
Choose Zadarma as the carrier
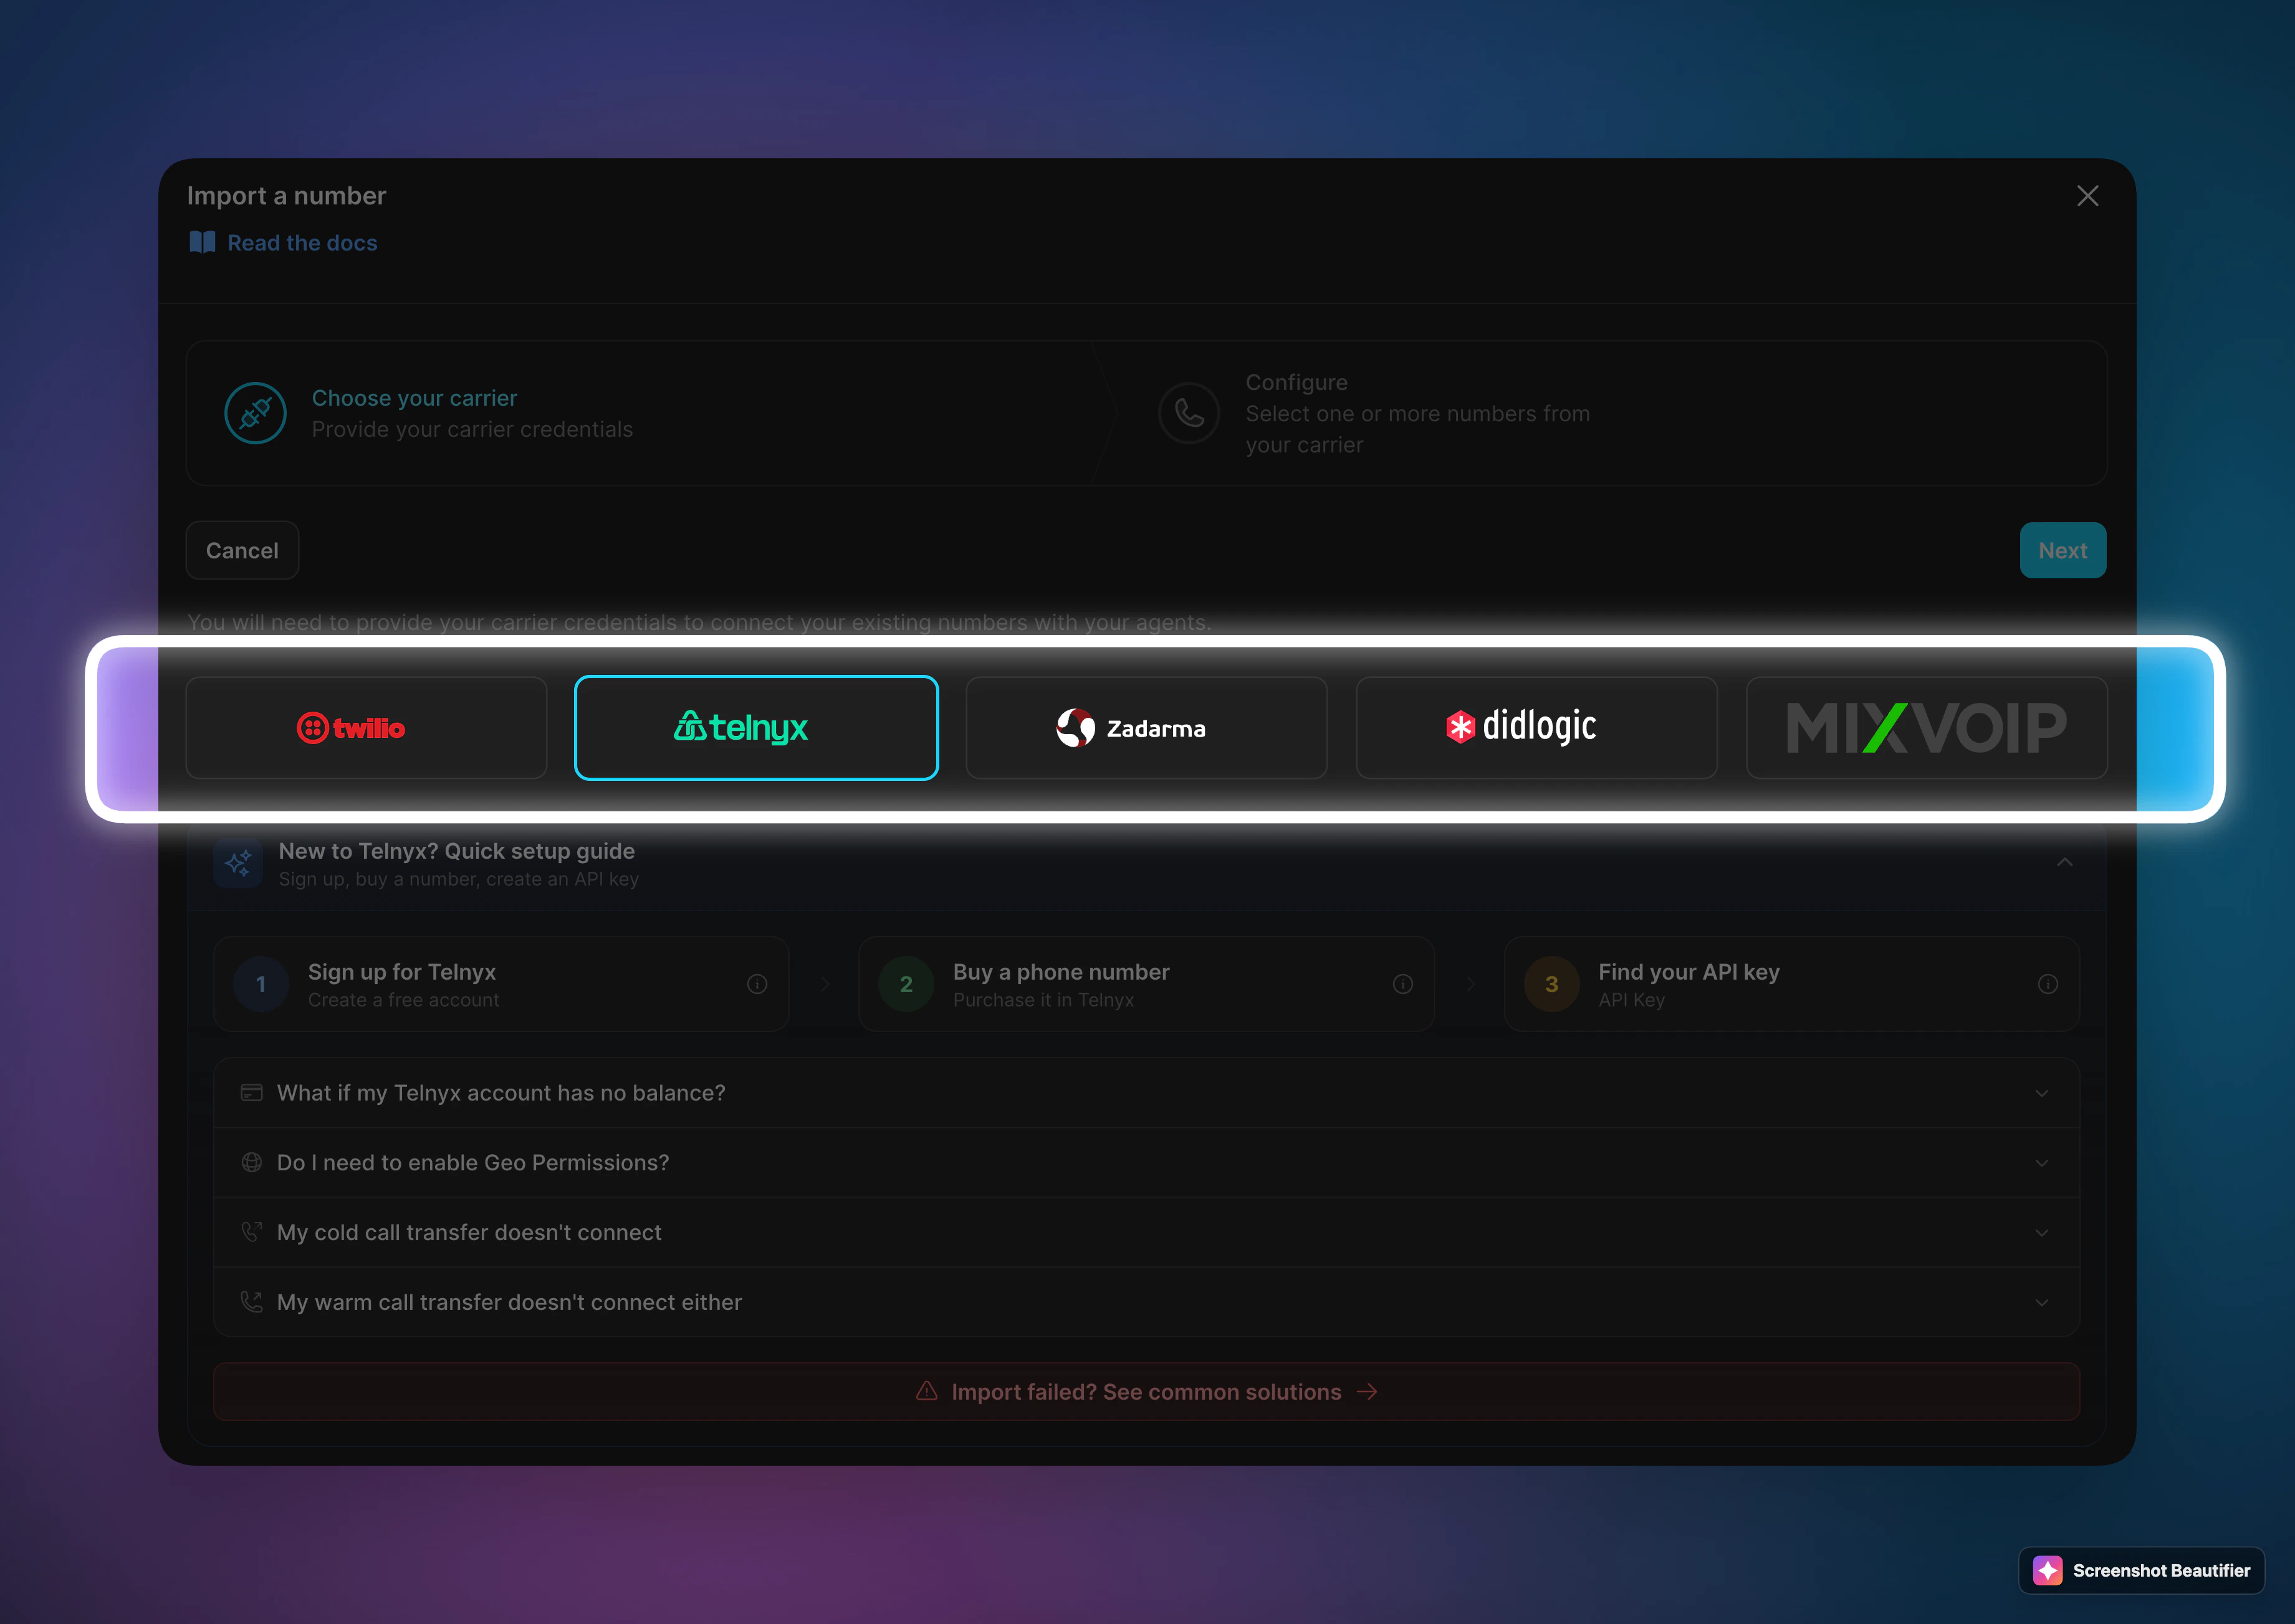tap(1146, 728)
